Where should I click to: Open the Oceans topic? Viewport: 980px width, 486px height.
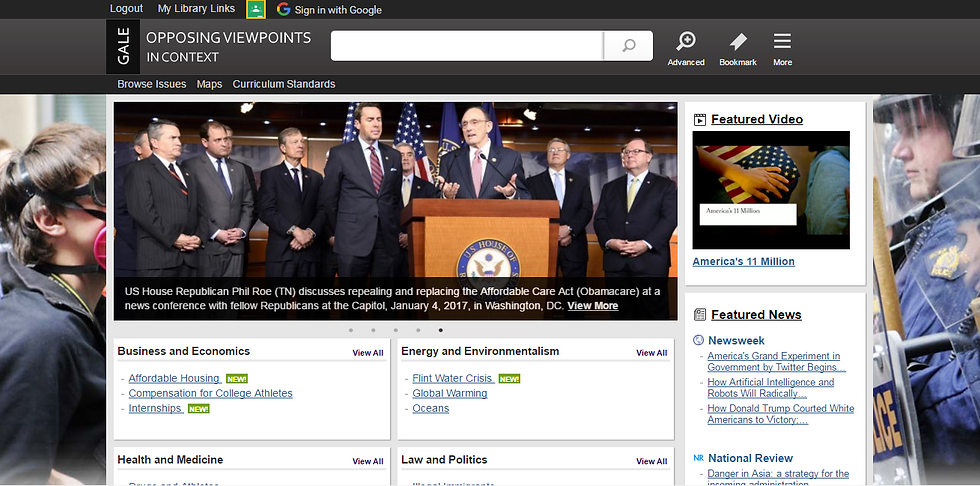point(431,409)
